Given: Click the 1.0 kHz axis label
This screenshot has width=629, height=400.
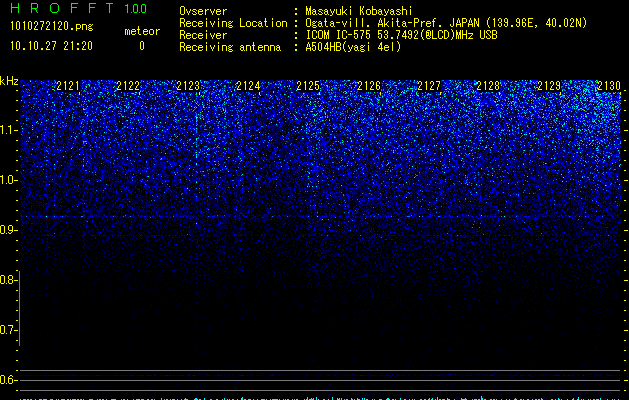Looking at the screenshot, I should (x=8, y=180).
